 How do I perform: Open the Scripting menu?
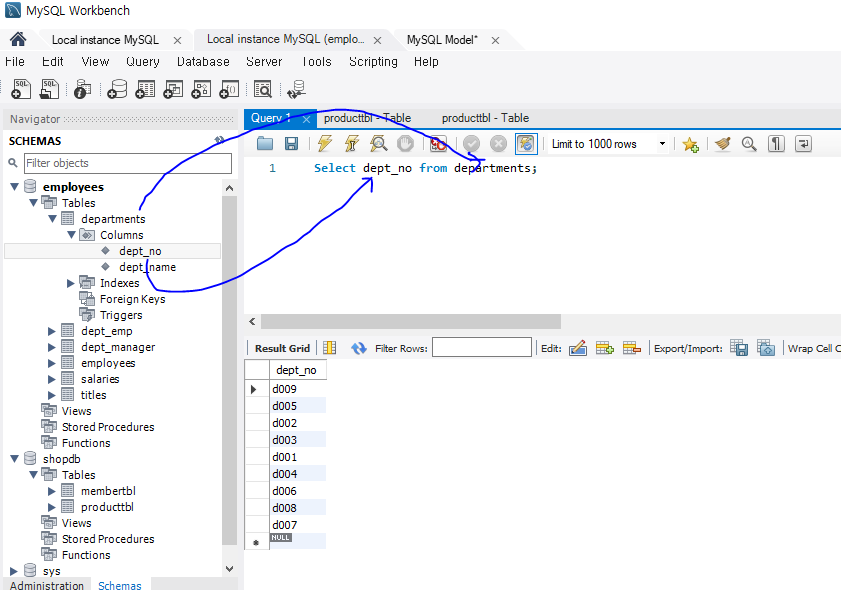point(373,62)
